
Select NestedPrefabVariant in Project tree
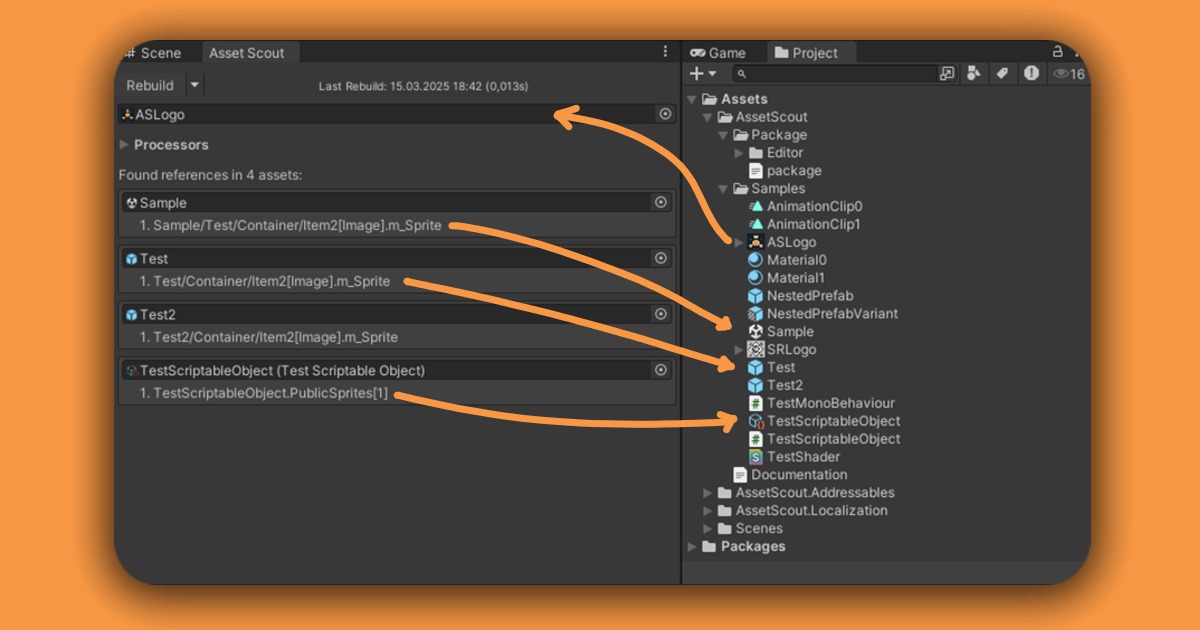(x=832, y=314)
